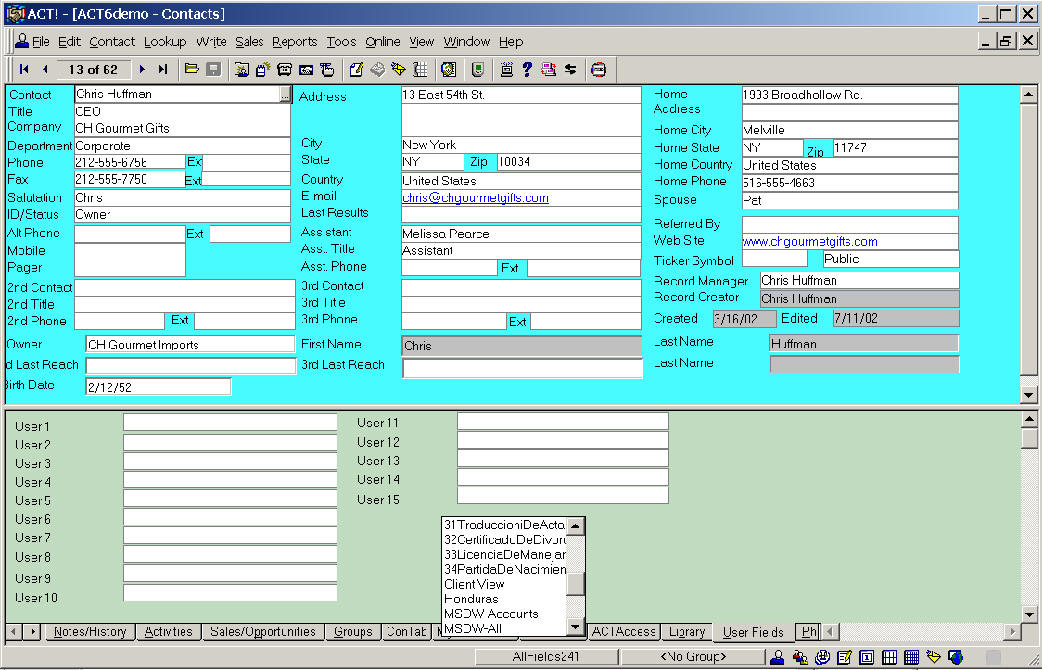
Task: Open the Online menu
Action: (383, 42)
